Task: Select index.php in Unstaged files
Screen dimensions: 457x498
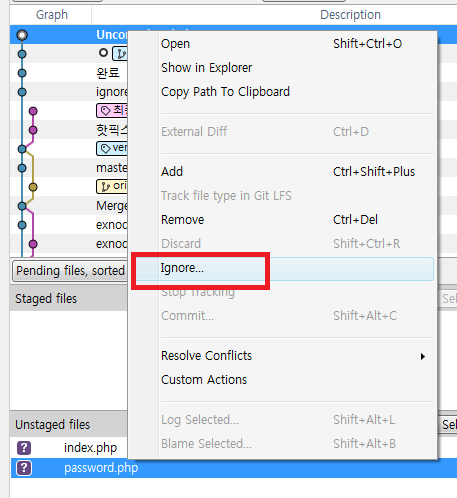Action: point(90,448)
